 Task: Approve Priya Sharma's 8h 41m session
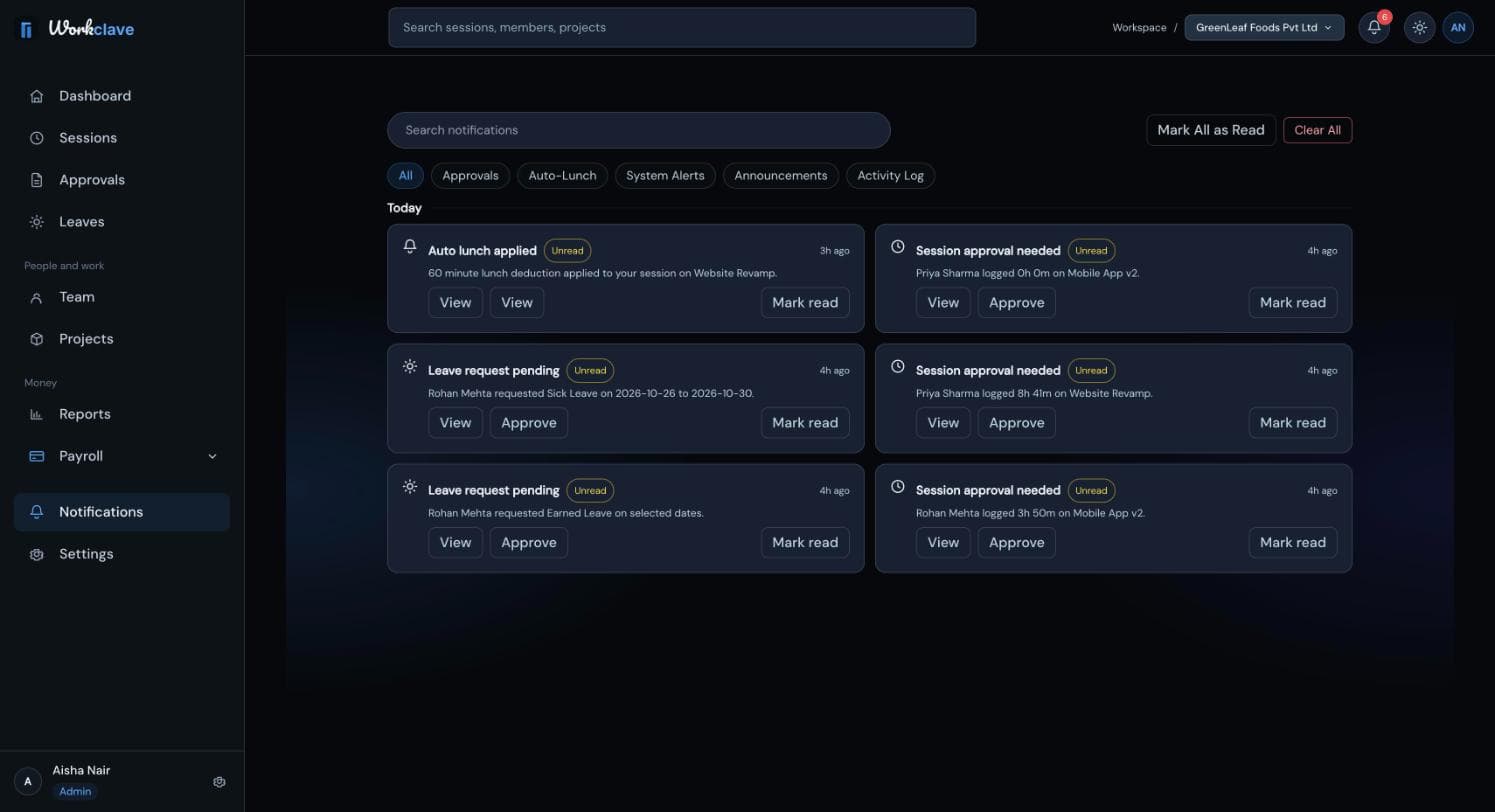coord(1016,423)
